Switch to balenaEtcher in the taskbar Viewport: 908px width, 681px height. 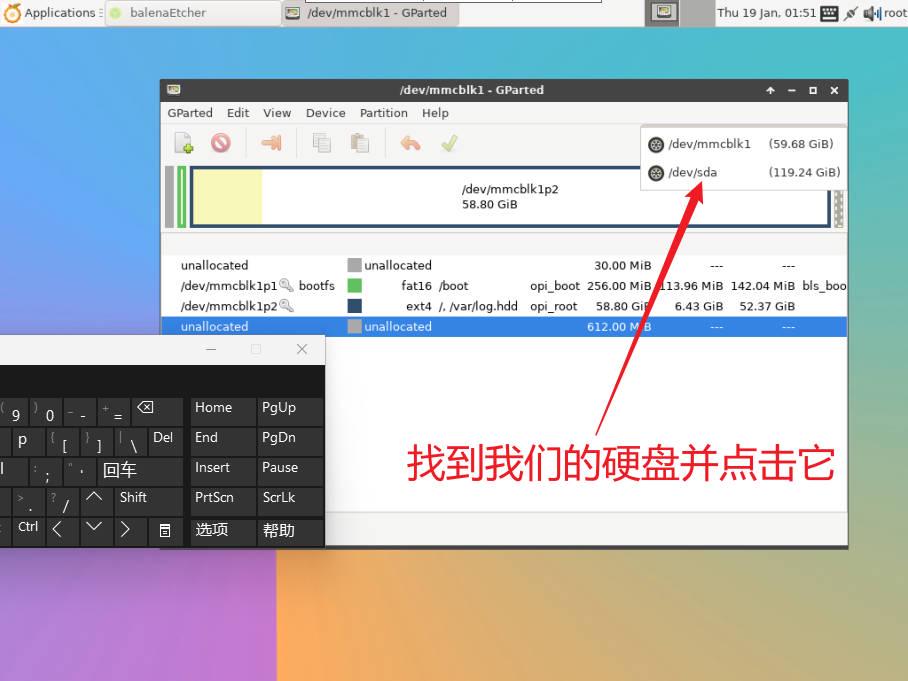pos(193,13)
